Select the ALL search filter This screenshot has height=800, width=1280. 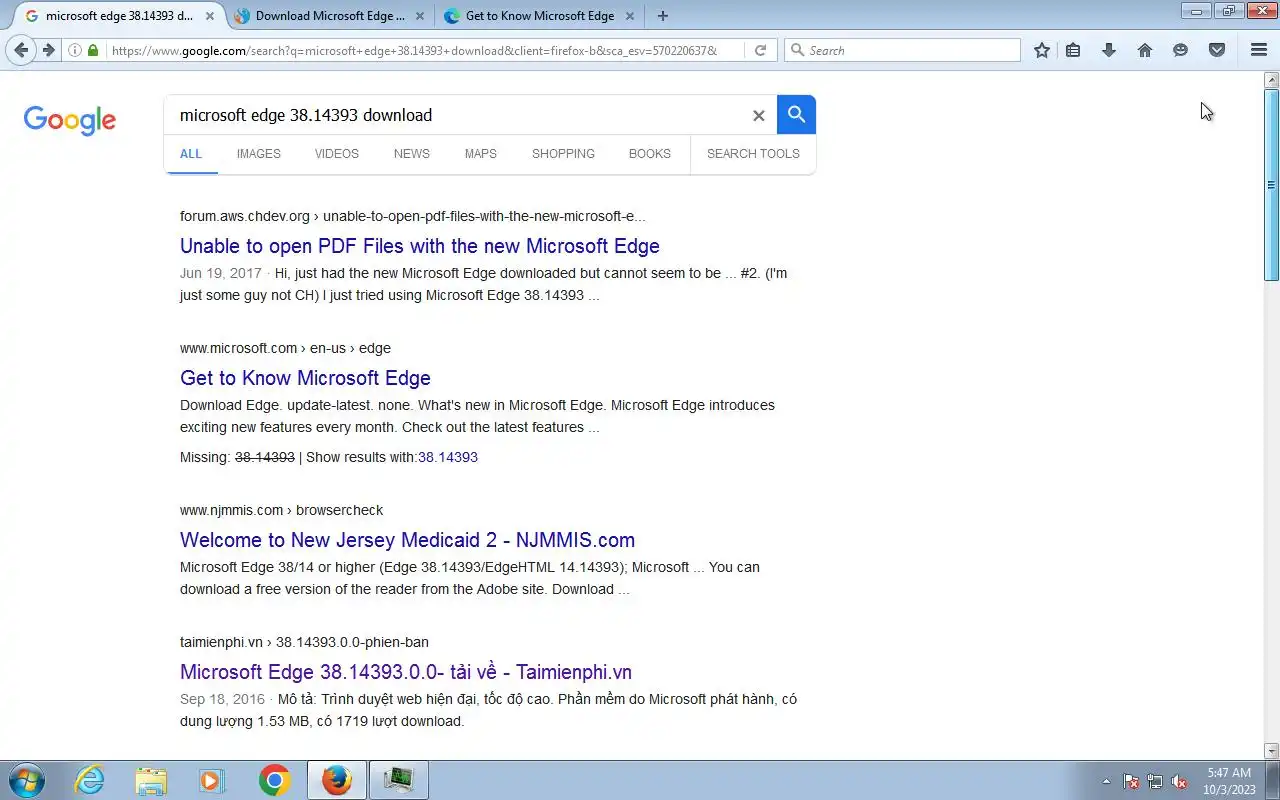191,154
